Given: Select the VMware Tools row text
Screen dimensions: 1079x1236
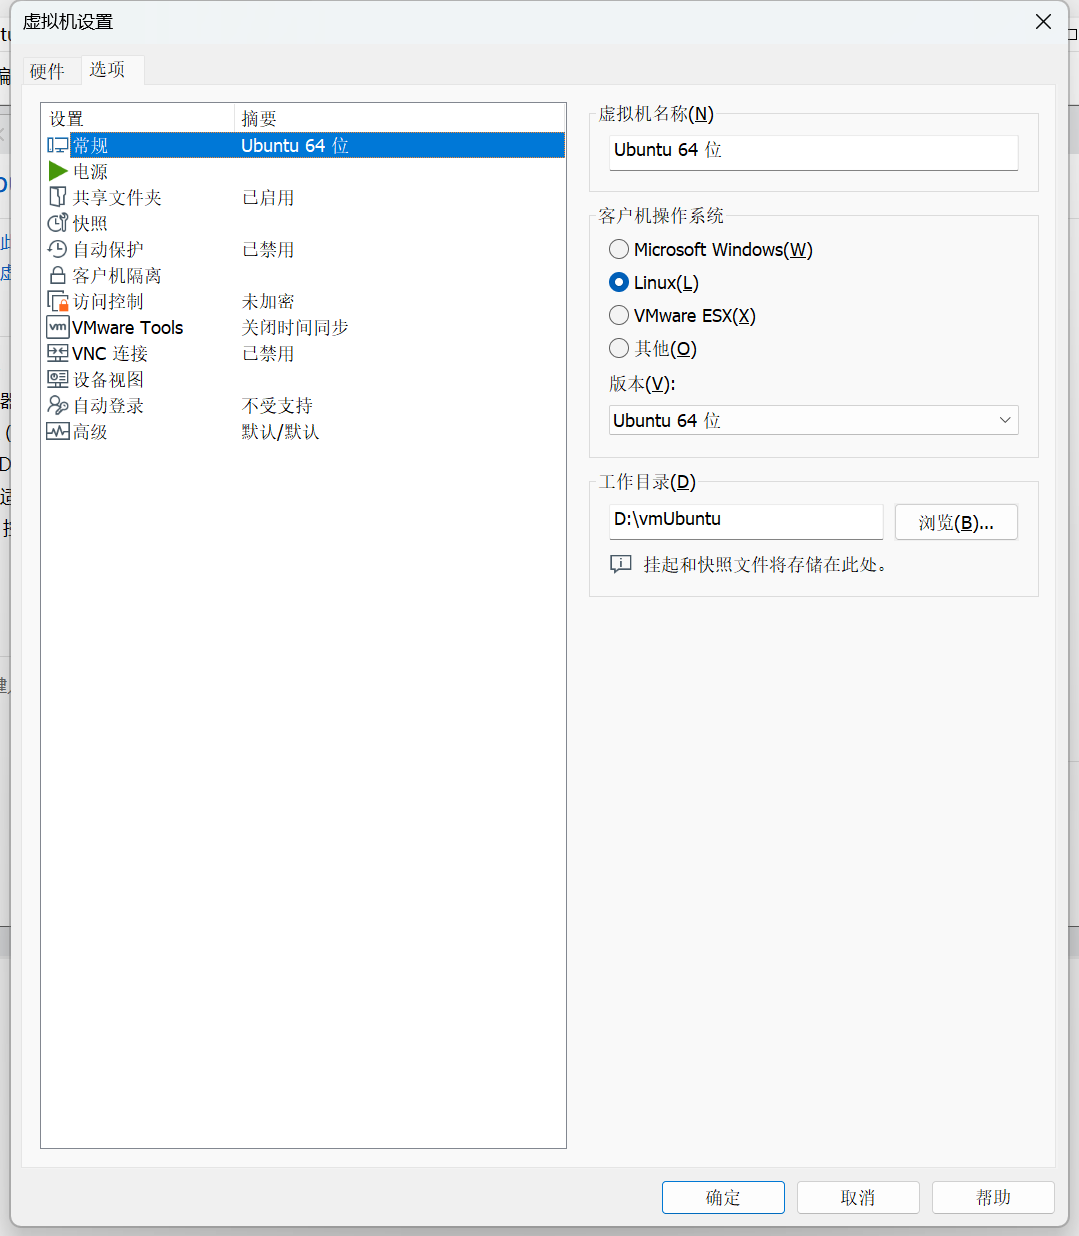Looking at the screenshot, I should coord(128,328).
